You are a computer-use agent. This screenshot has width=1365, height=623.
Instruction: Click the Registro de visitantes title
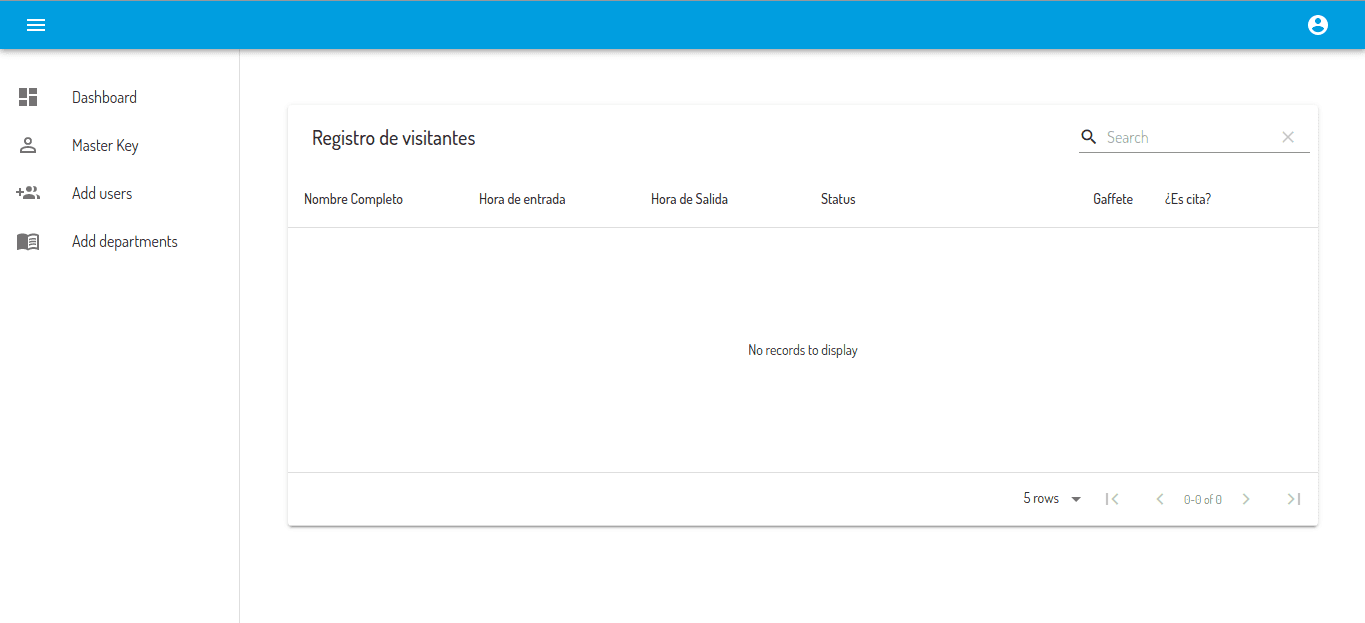pyautogui.click(x=394, y=138)
